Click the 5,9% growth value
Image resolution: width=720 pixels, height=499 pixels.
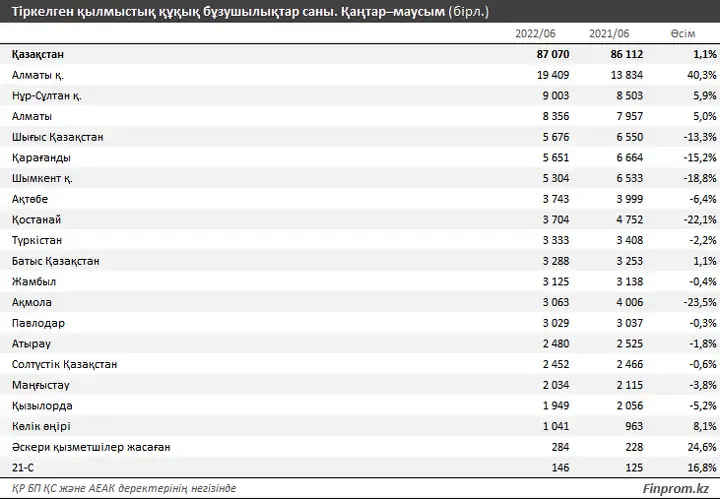pos(705,95)
